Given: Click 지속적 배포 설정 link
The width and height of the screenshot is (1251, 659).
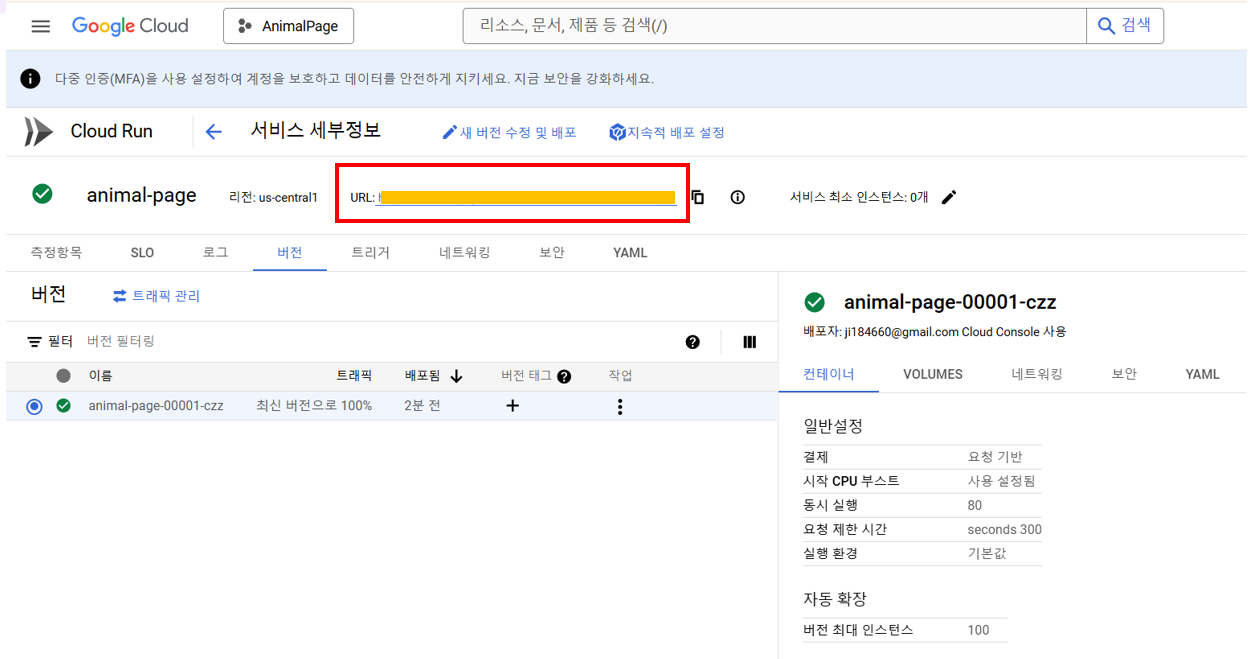Looking at the screenshot, I should (x=667, y=132).
